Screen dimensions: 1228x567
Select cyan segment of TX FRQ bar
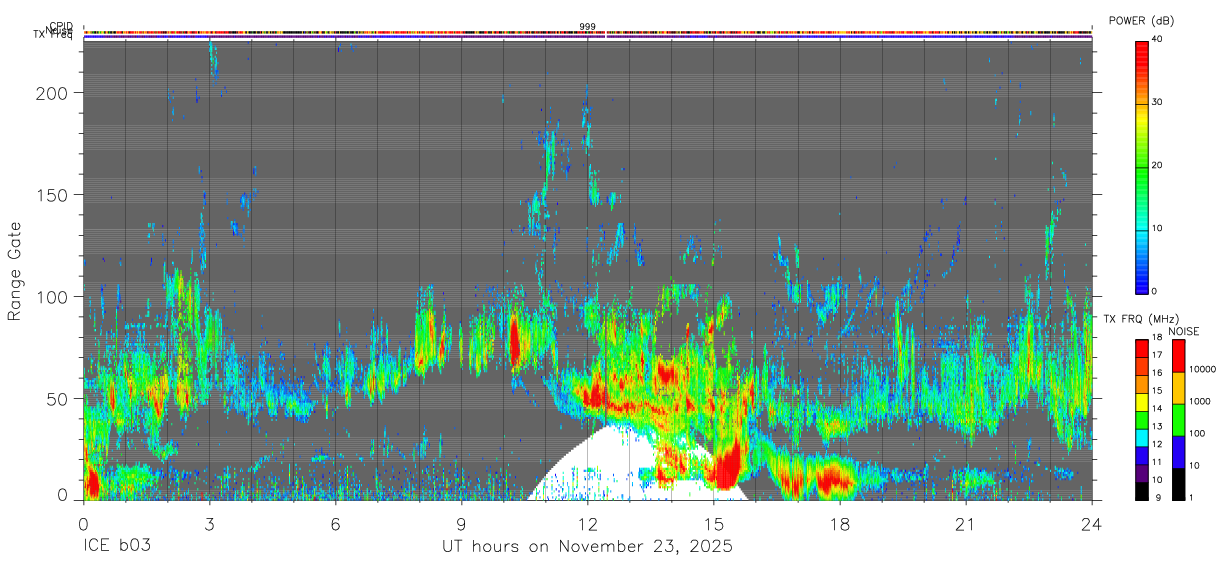(1142, 438)
